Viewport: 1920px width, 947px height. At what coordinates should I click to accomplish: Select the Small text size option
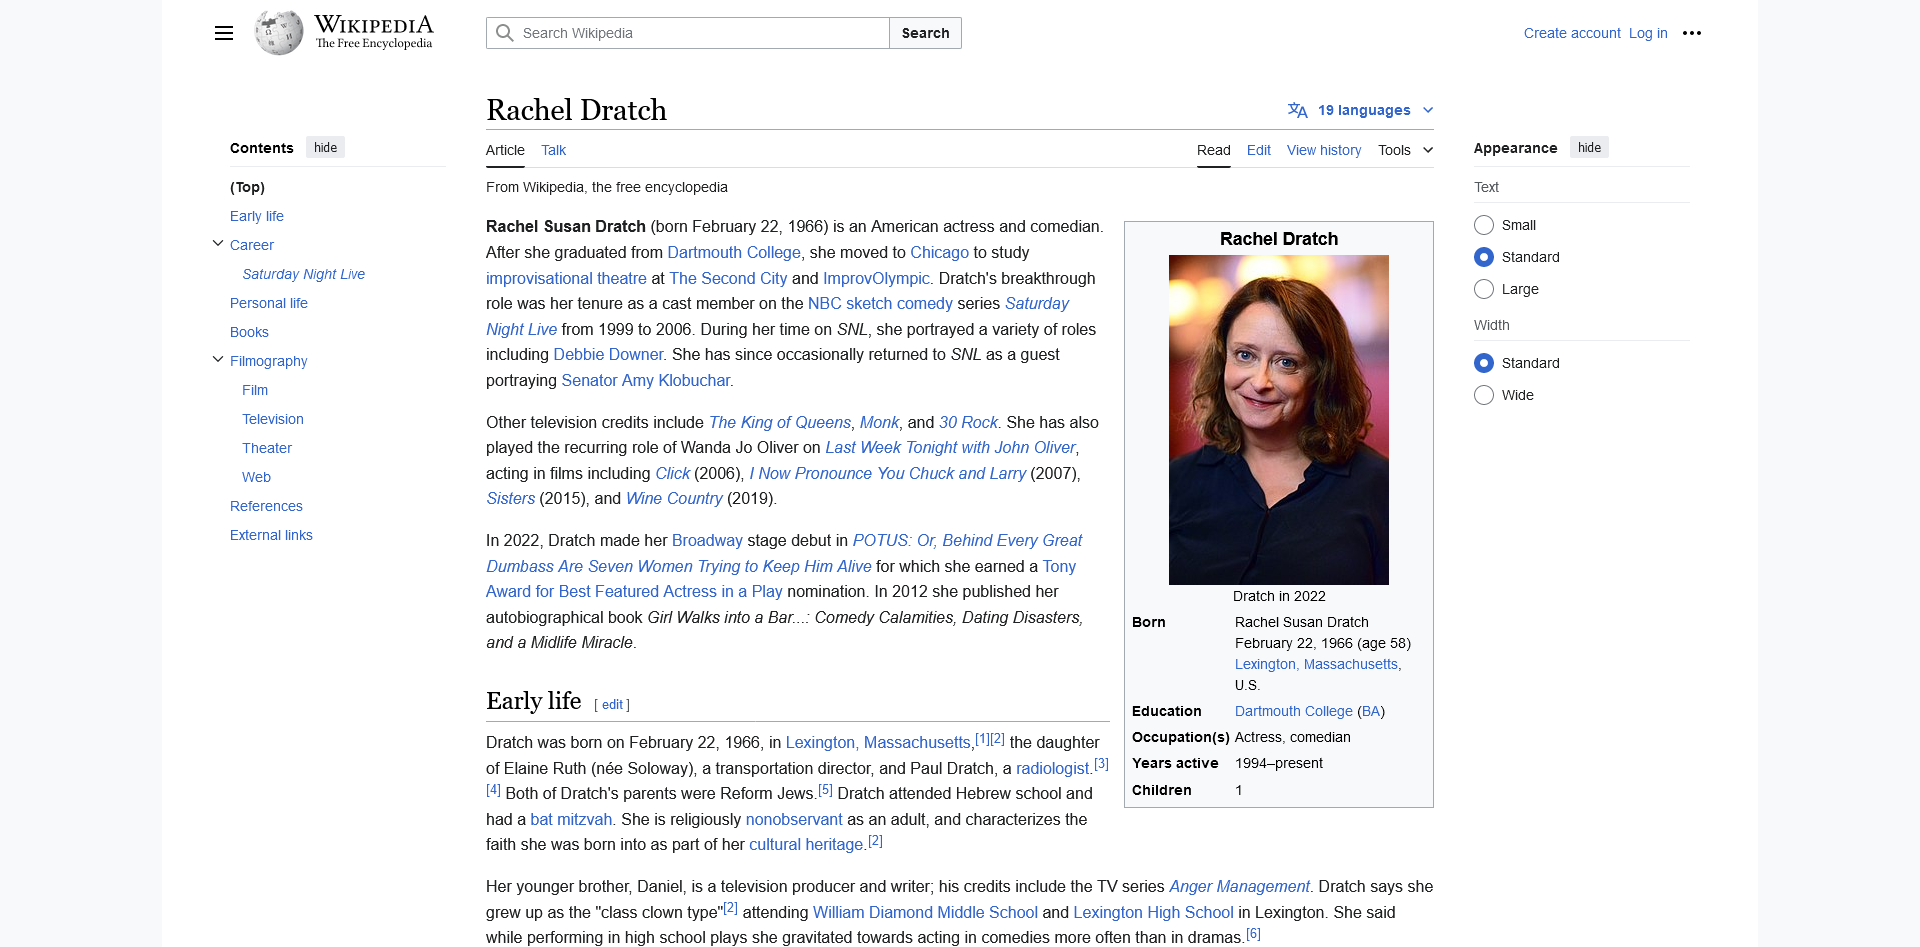click(x=1484, y=225)
